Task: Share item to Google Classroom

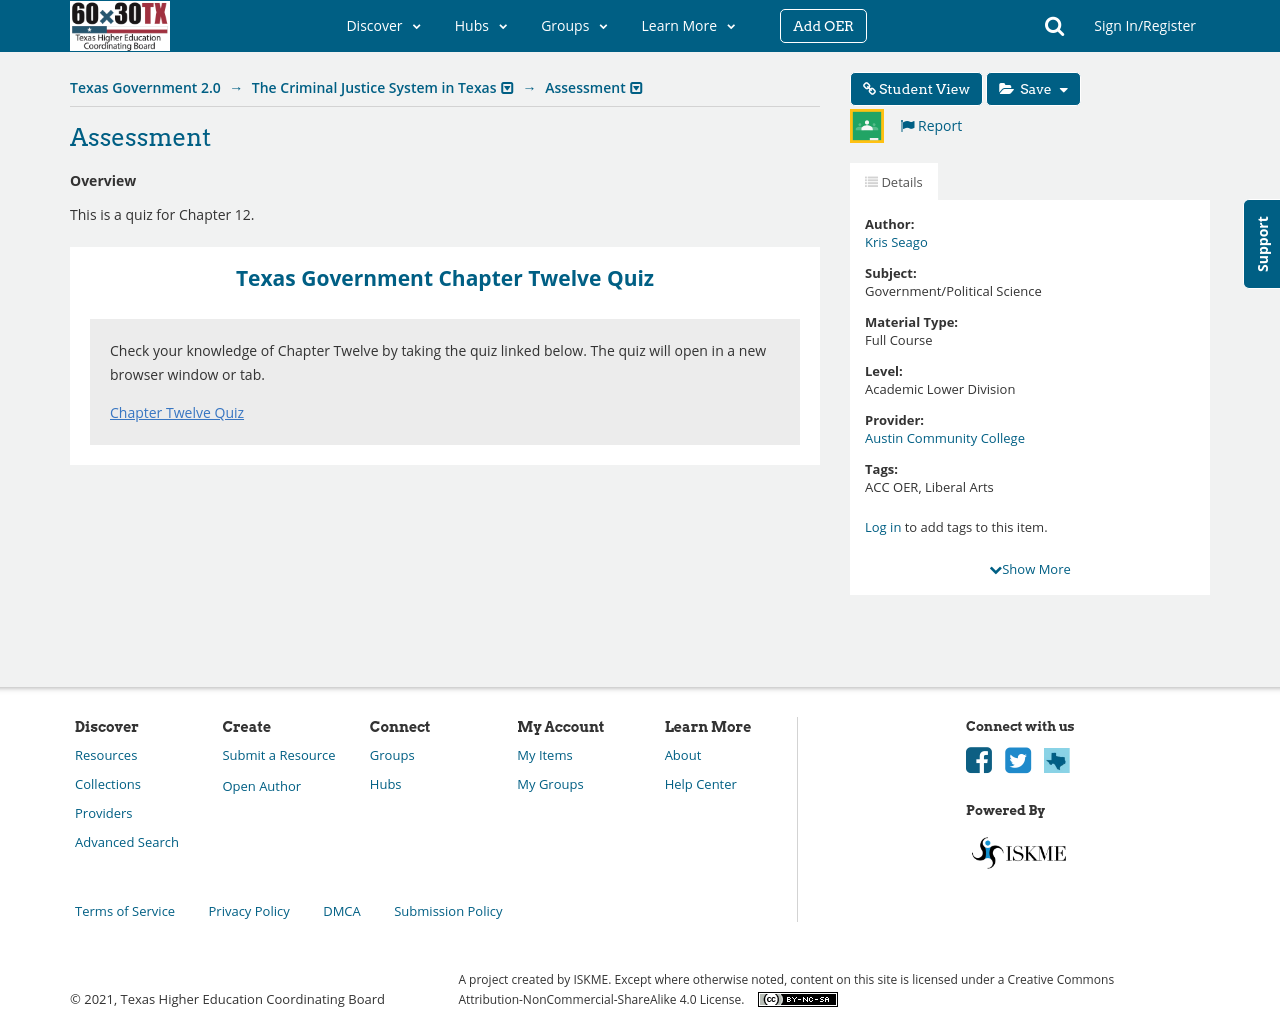Action: coord(865,124)
